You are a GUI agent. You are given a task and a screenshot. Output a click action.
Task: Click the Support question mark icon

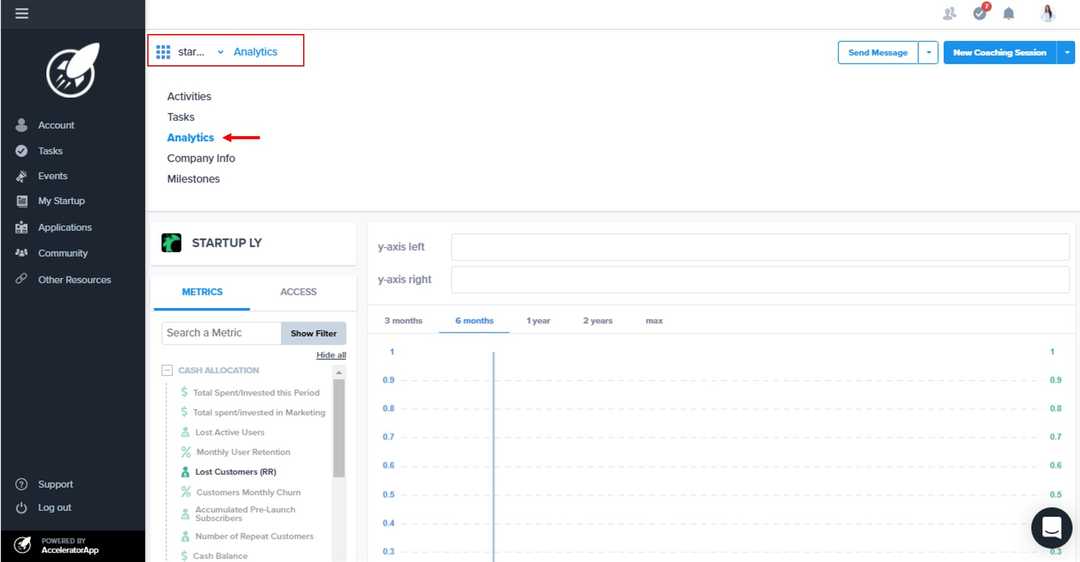click(21, 484)
